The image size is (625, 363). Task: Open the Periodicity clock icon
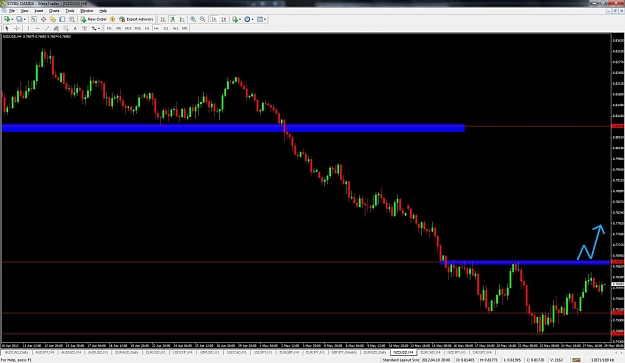247,19
